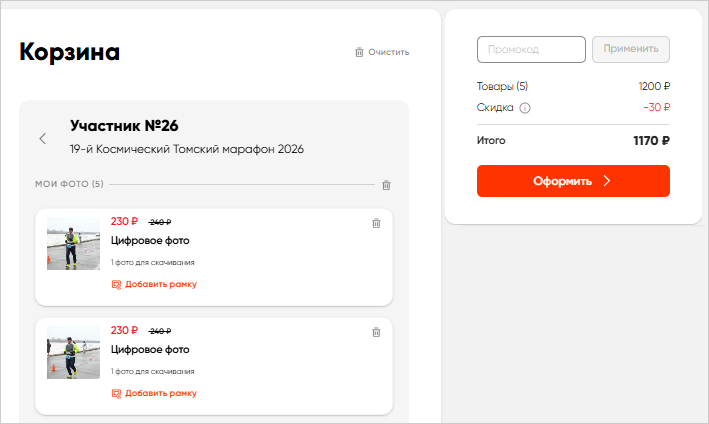The width and height of the screenshot is (709, 424).
Task: Click the frame icon in first photo card
Action: (x=116, y=284)
